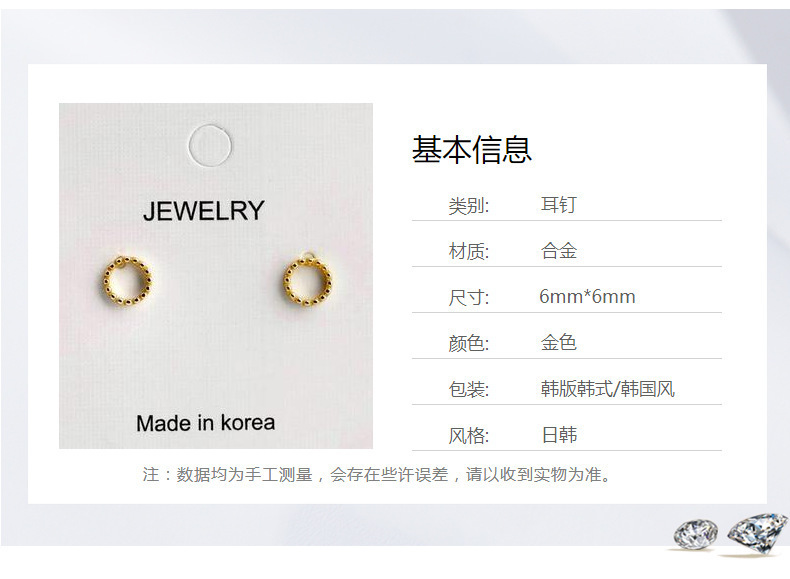Click the 金色 color value

558,343
